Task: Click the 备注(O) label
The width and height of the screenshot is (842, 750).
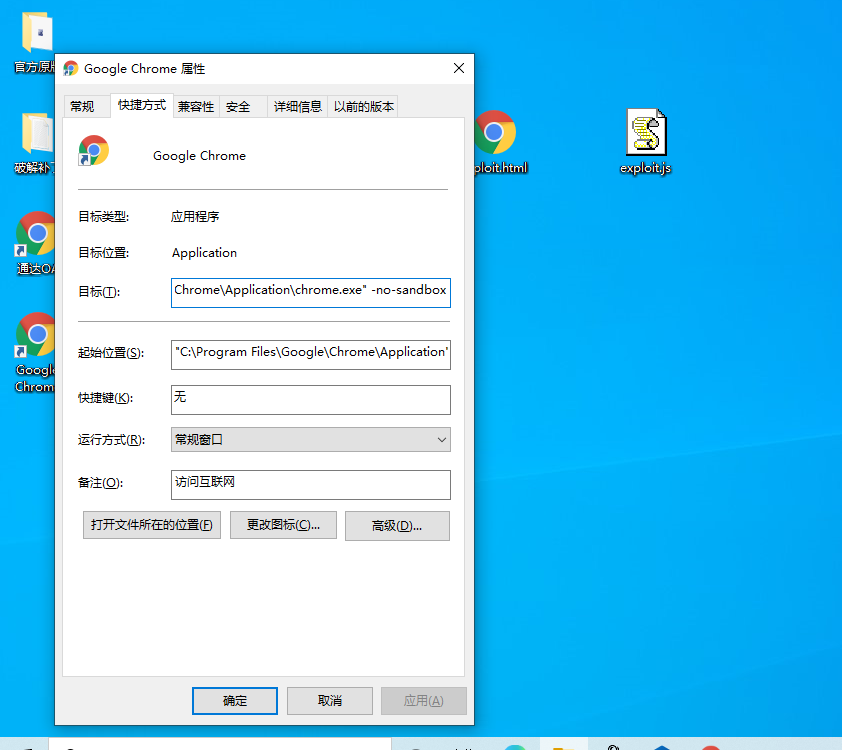Action: [100, 483]
